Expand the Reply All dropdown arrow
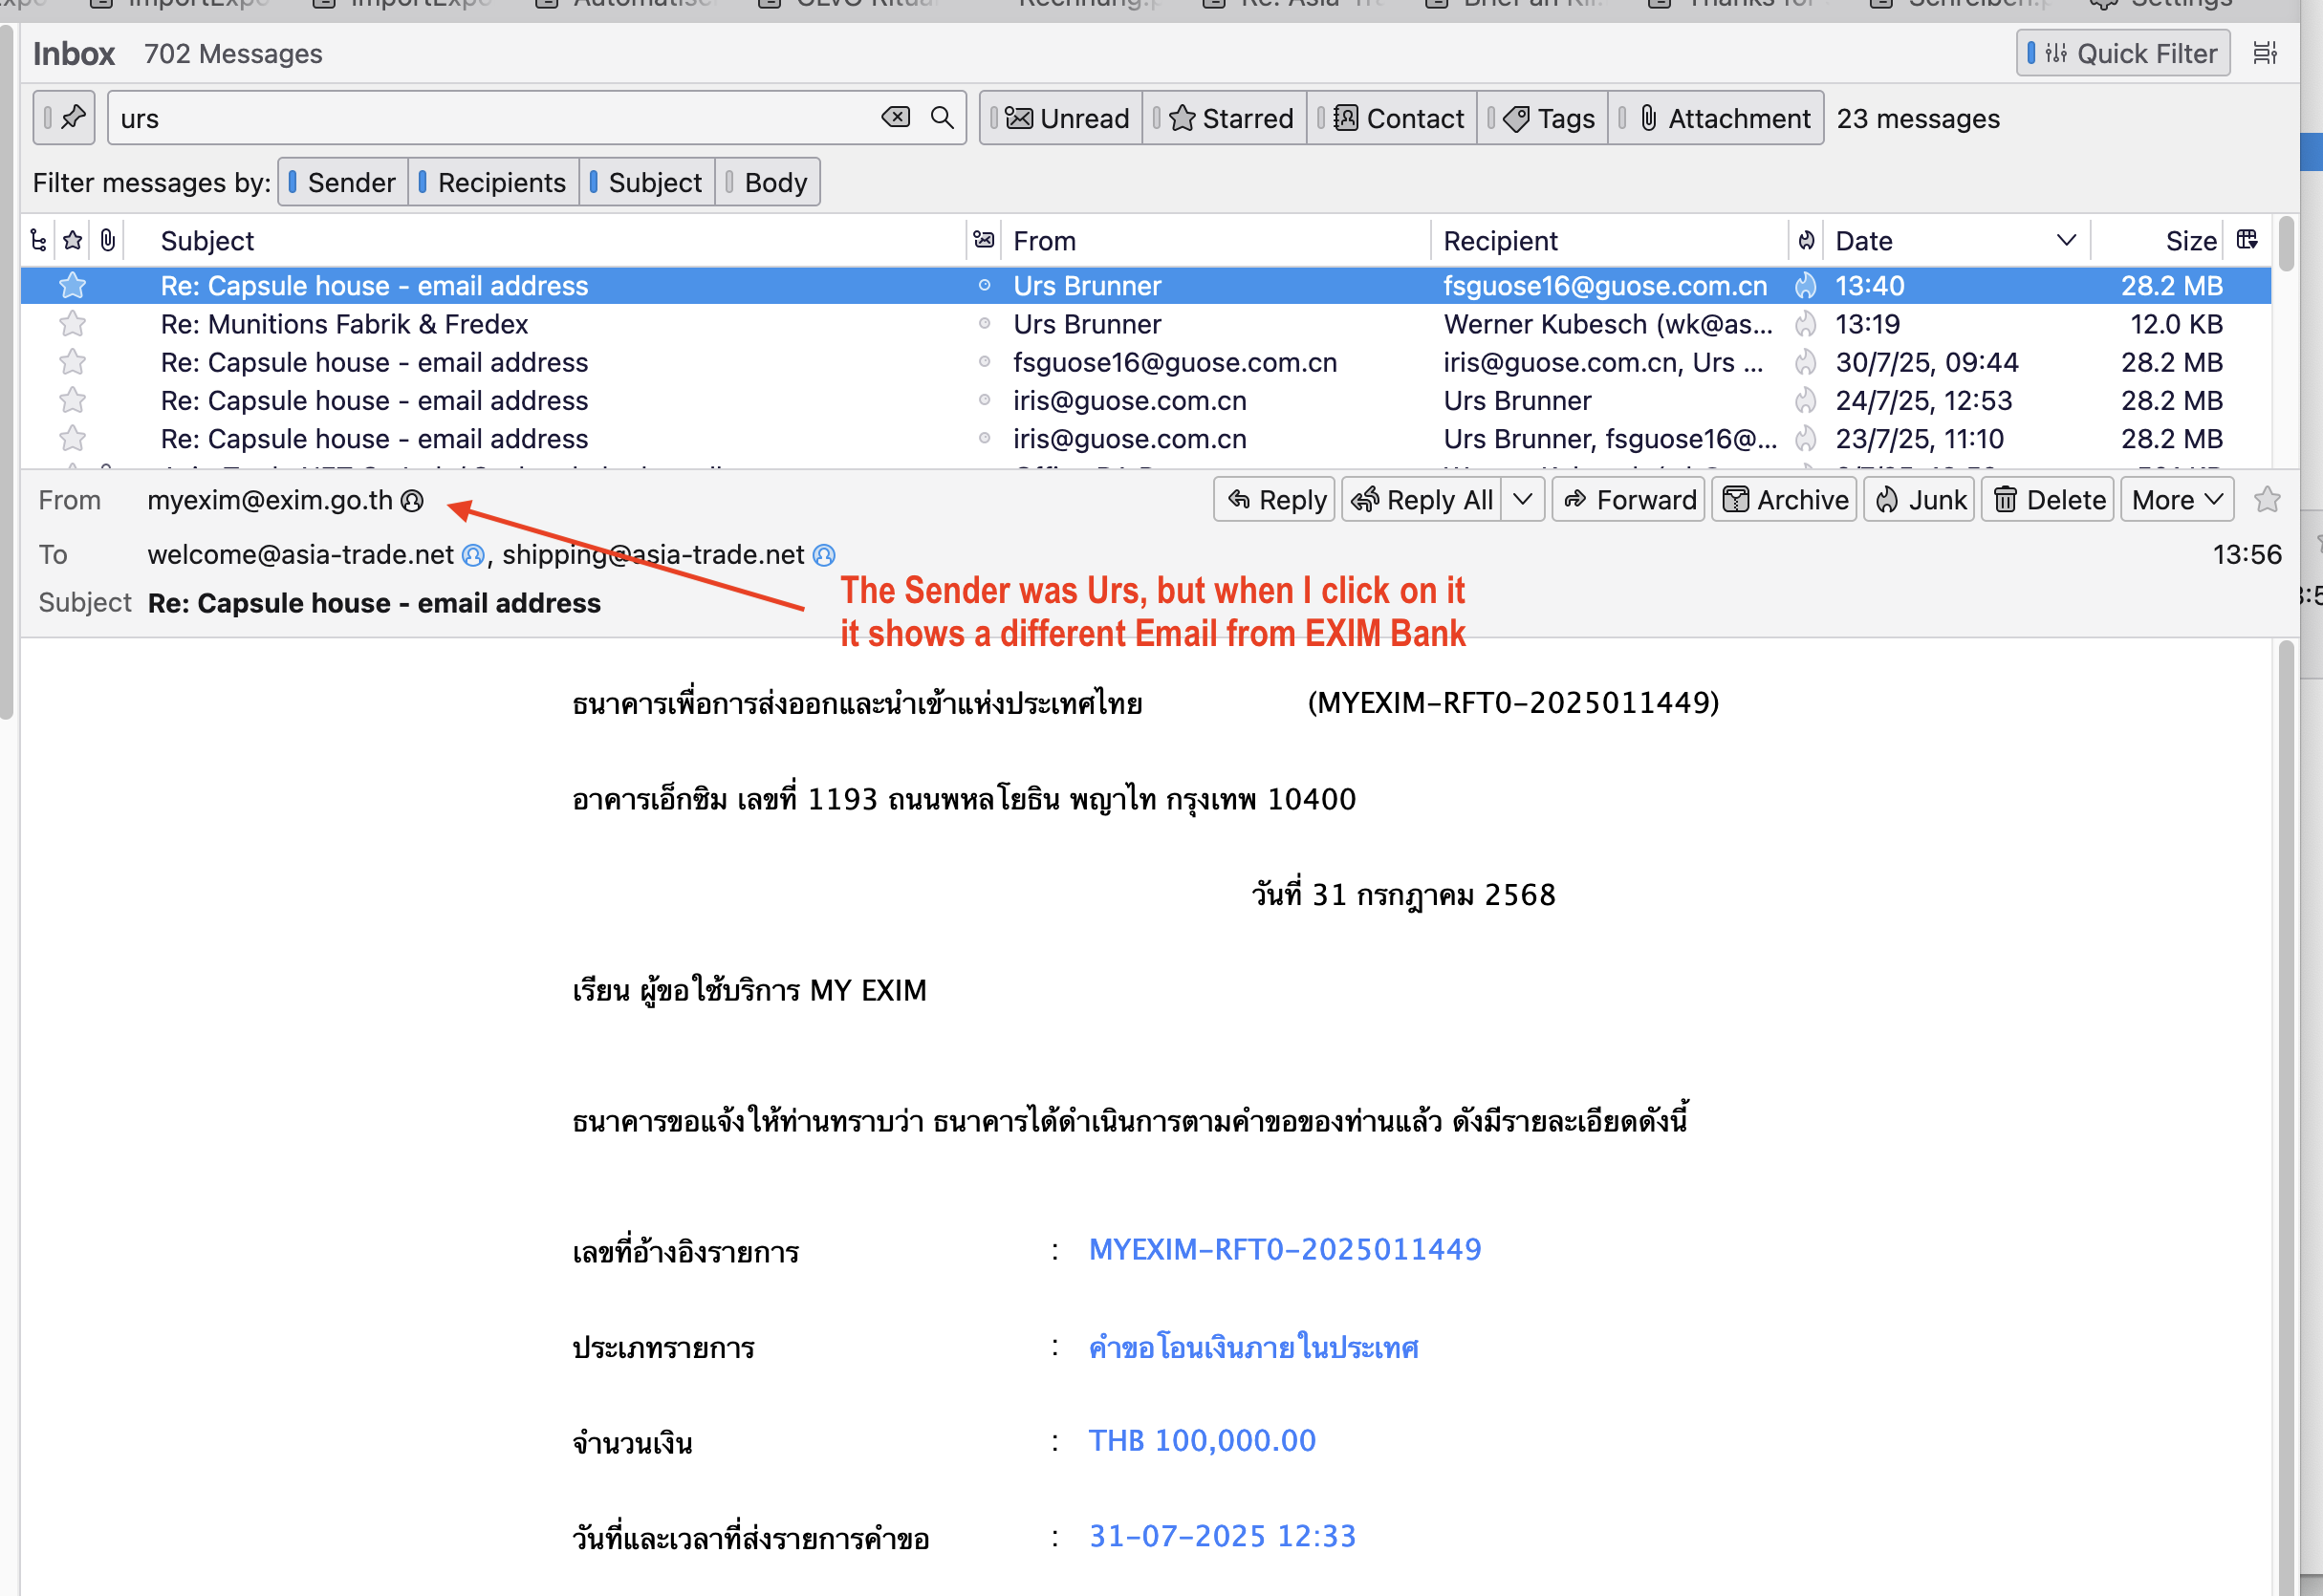The image size is (2323, 1596). click(1522, 499)
